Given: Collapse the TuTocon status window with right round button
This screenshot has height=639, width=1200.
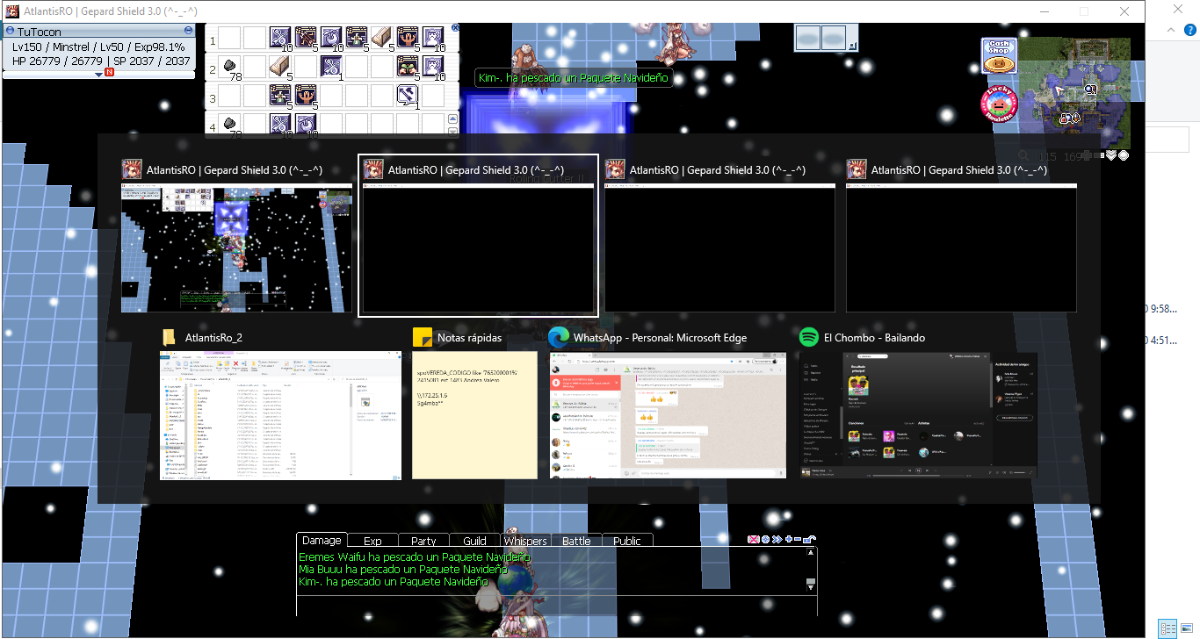Looking at the screenshot, I should click(x=189, y=31).
